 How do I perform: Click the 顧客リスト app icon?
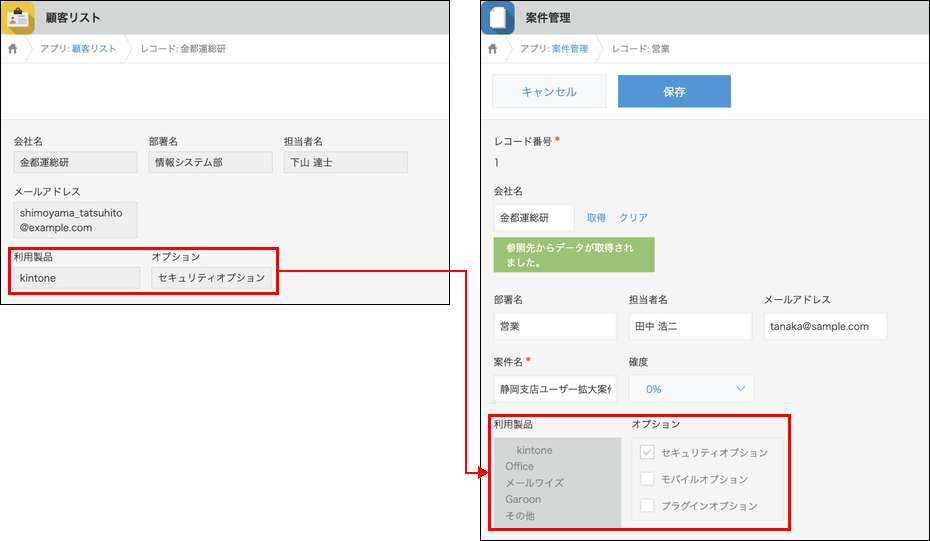18,17
